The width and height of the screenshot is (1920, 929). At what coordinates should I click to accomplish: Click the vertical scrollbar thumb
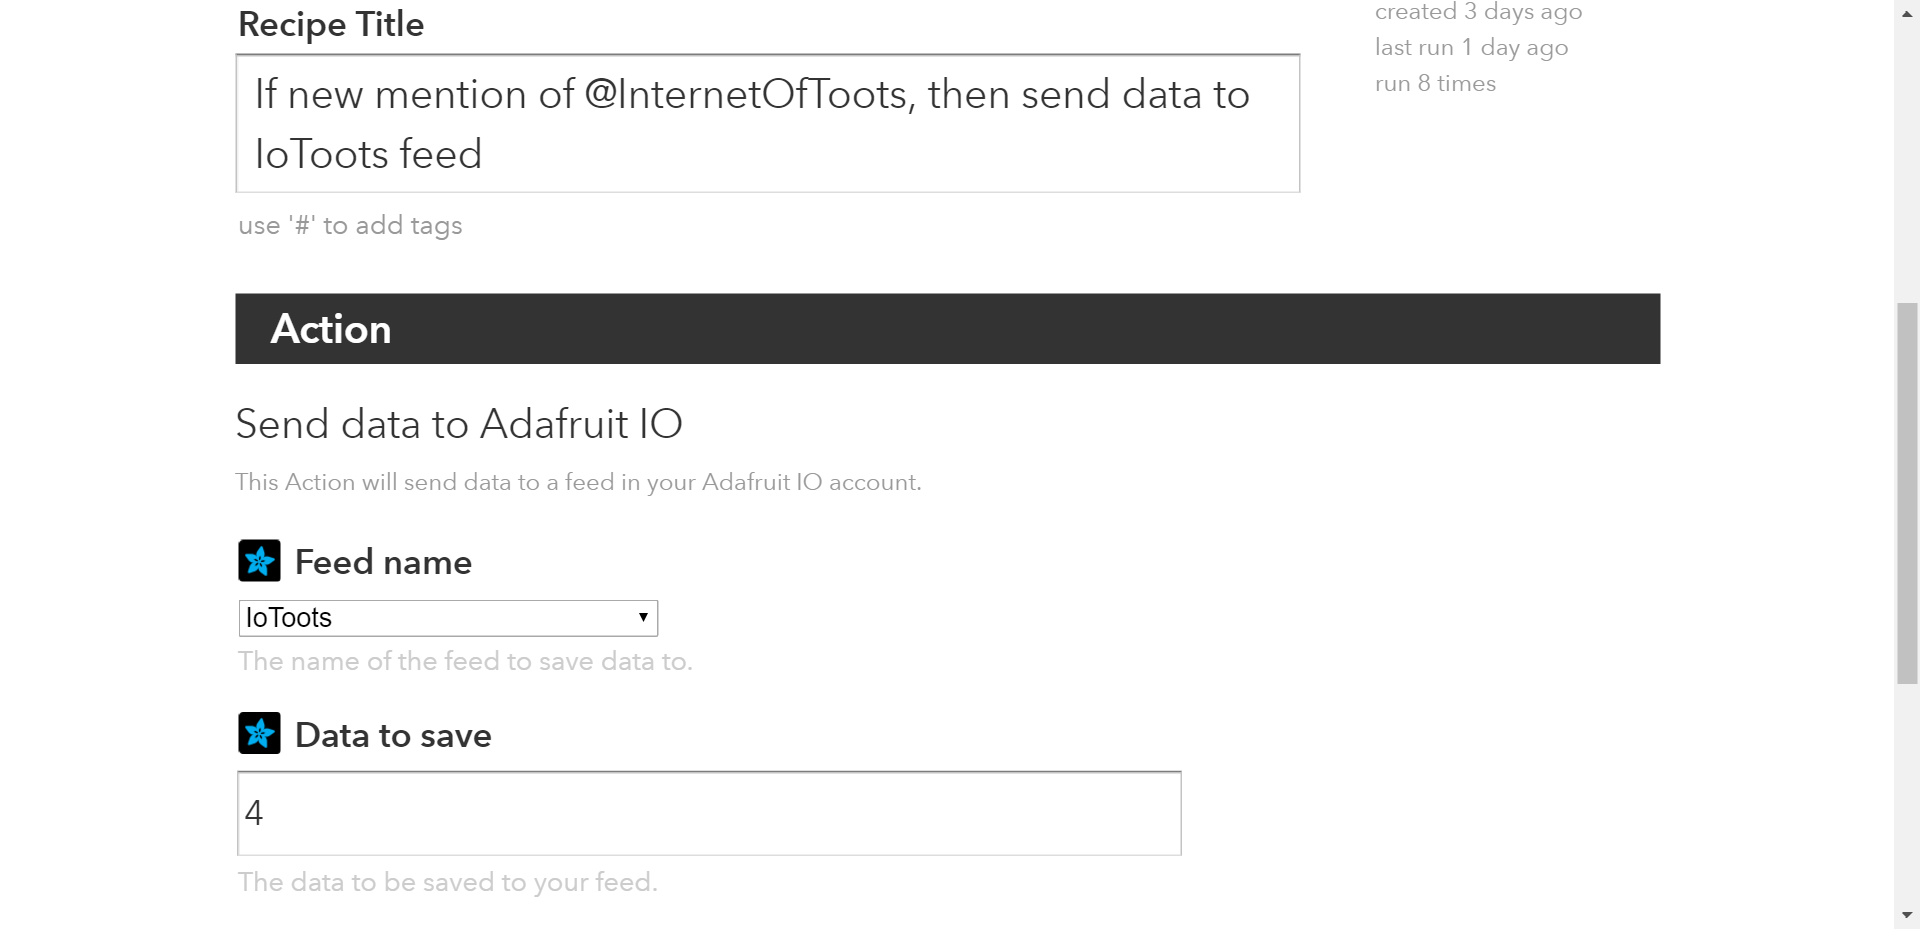[x=1907, y=494]
